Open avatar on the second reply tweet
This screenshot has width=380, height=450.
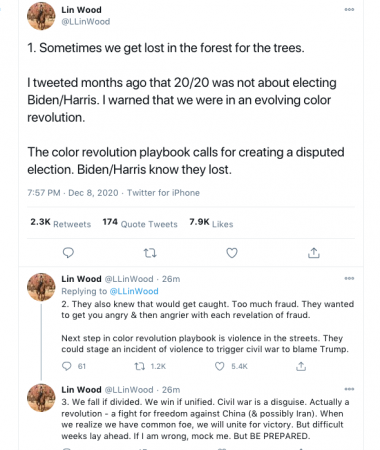[41, 287]
